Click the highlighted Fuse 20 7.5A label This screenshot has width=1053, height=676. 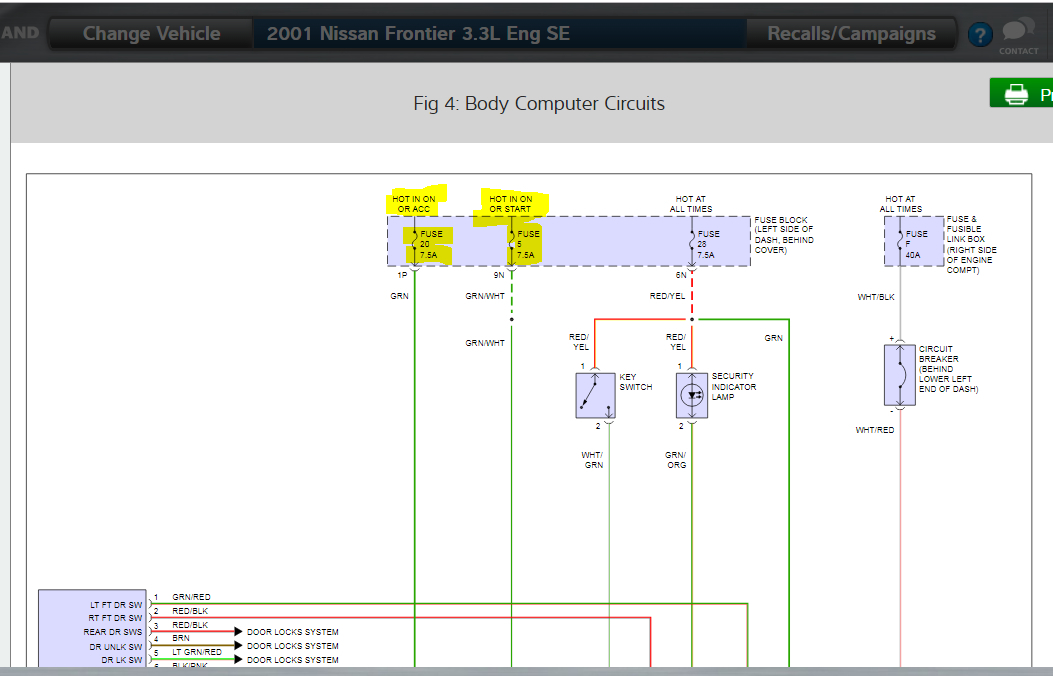pyautogui.click(x=430, y=244)
